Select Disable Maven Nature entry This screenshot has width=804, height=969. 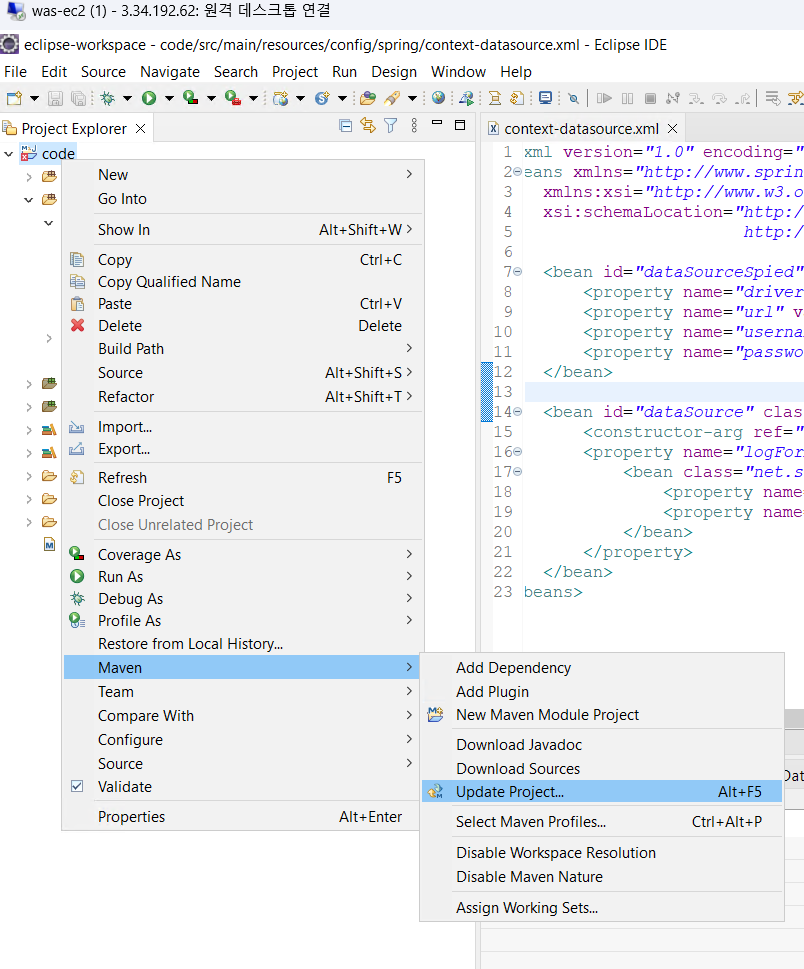[x=602, y=877]
